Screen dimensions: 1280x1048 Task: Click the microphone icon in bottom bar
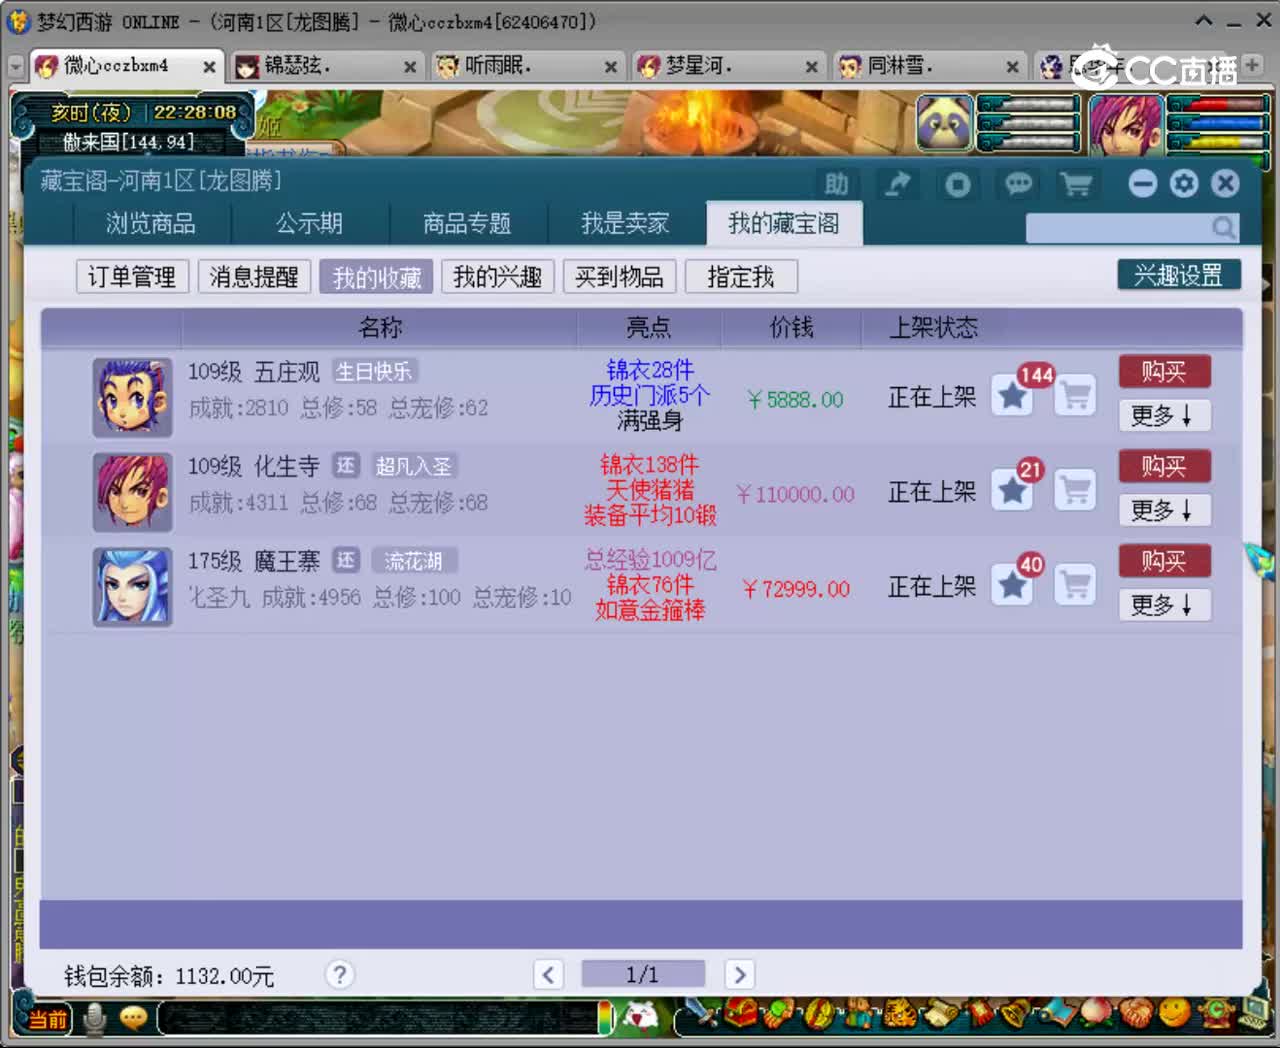click(x=95, y=1018)
